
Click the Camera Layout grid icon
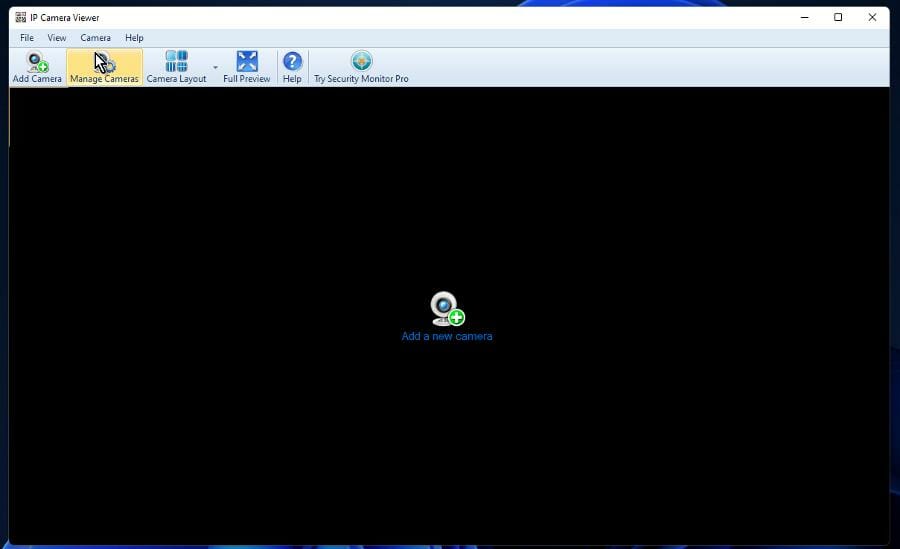(x=176, y=62)
